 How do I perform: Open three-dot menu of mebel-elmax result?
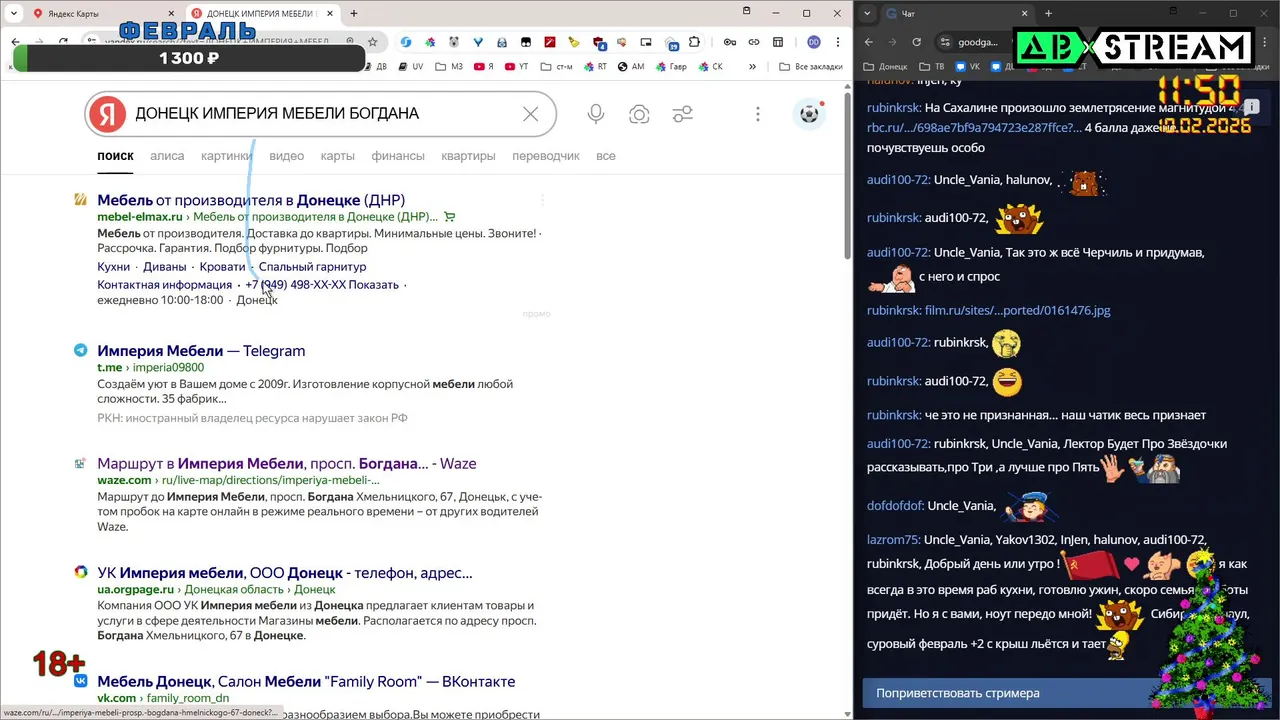coord(542,200)
